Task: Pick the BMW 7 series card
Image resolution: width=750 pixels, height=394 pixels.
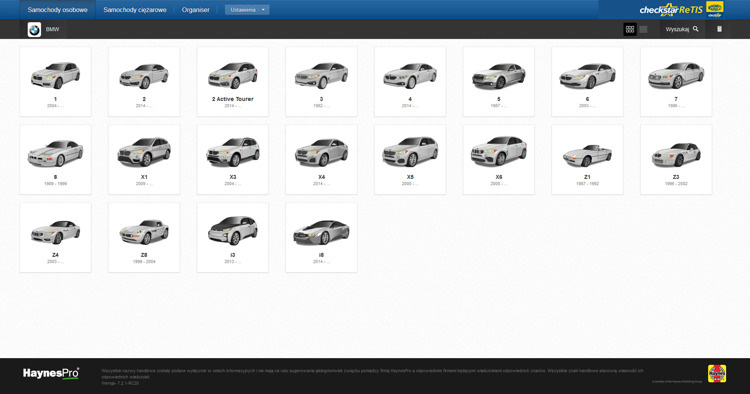Action: [676, 81]
